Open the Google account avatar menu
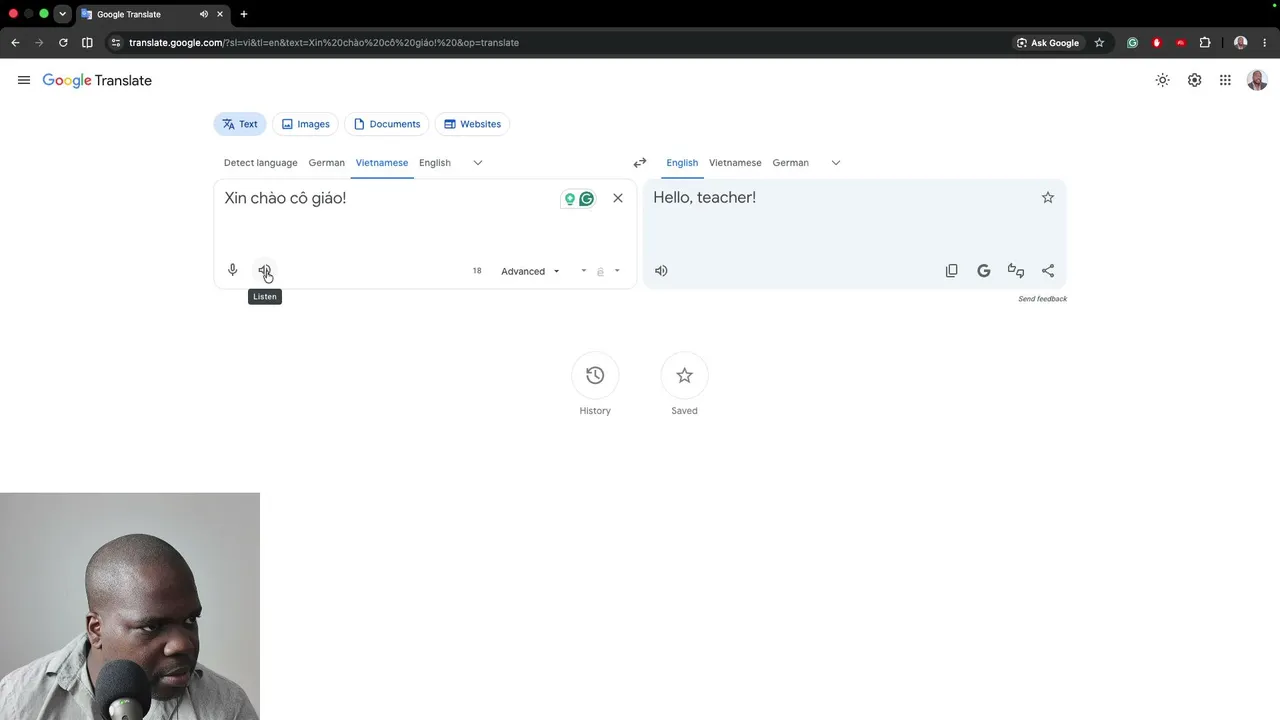The image size is (1280, 720). (1257, 80)
